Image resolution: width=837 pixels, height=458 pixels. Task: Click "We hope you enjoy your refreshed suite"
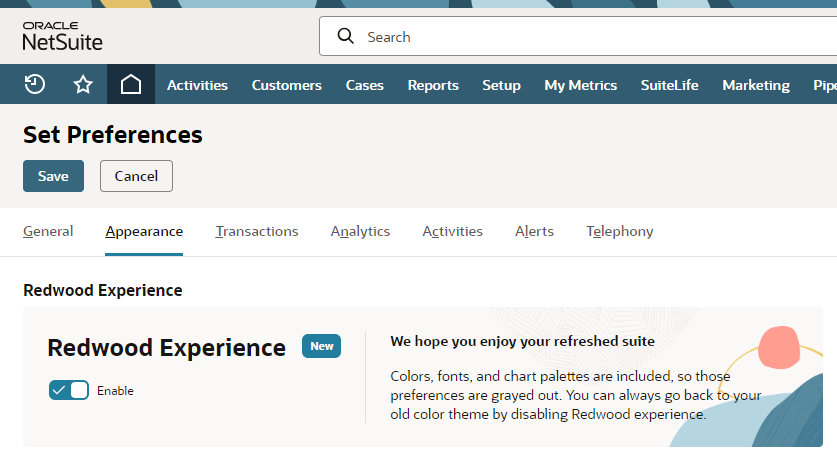click(x=522, y=341)
